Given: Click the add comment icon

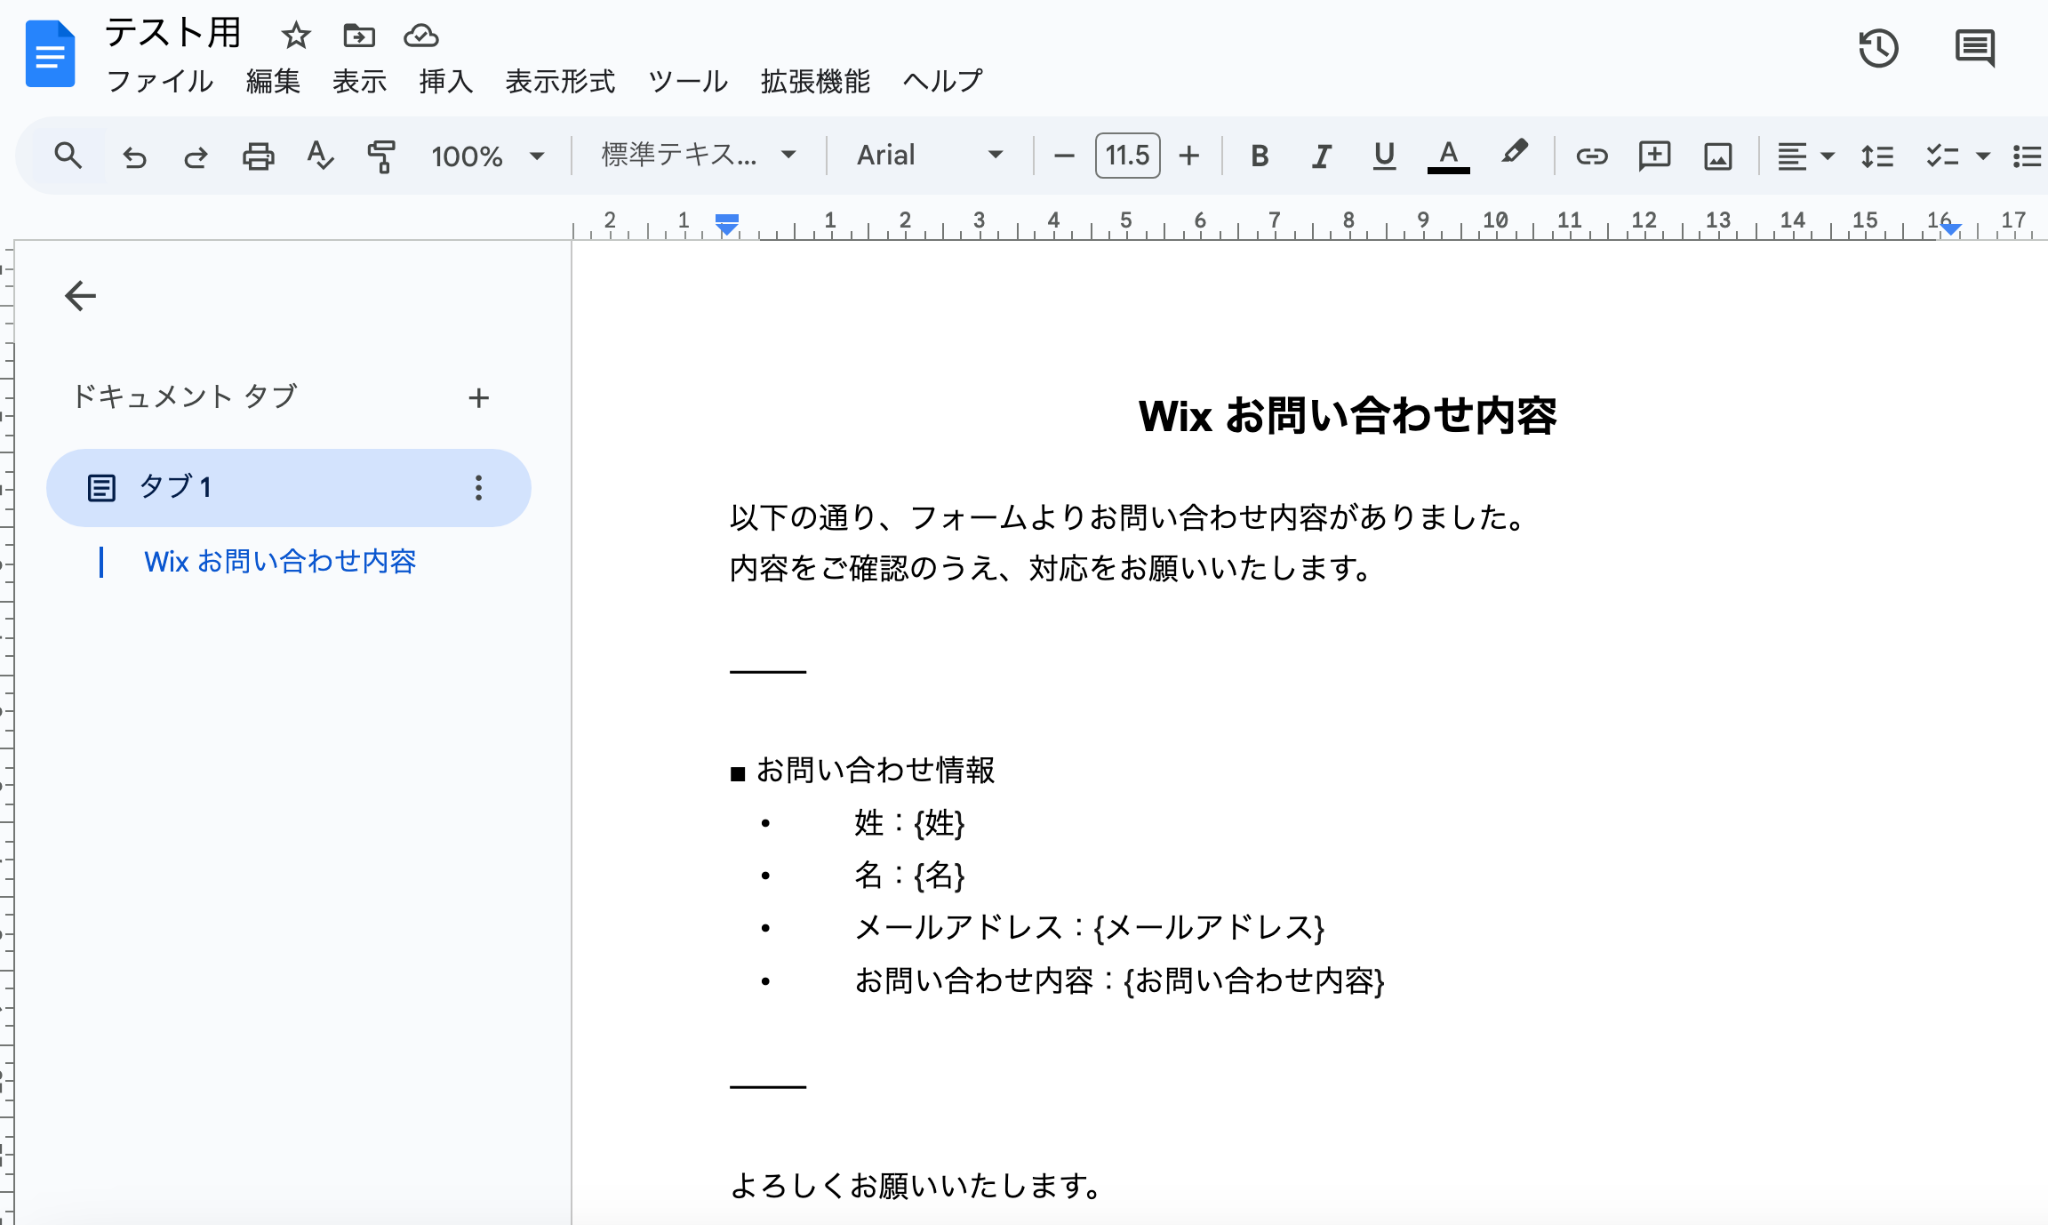Looking at the screenshot, I should (1654, 156).
